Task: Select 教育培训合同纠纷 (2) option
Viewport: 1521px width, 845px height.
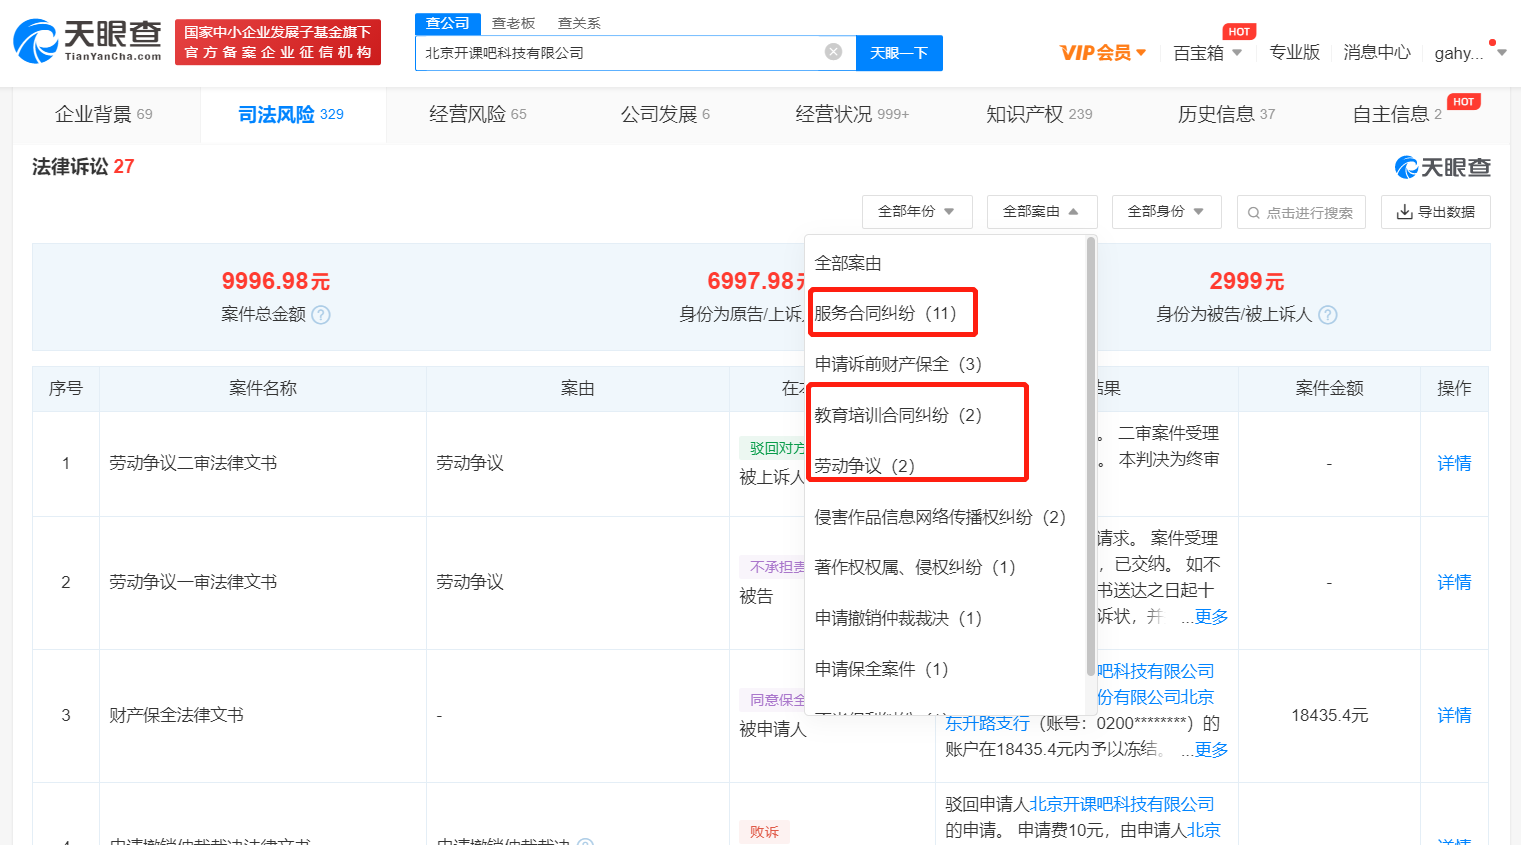Action: pyautogui.click(x=898, y=415)
